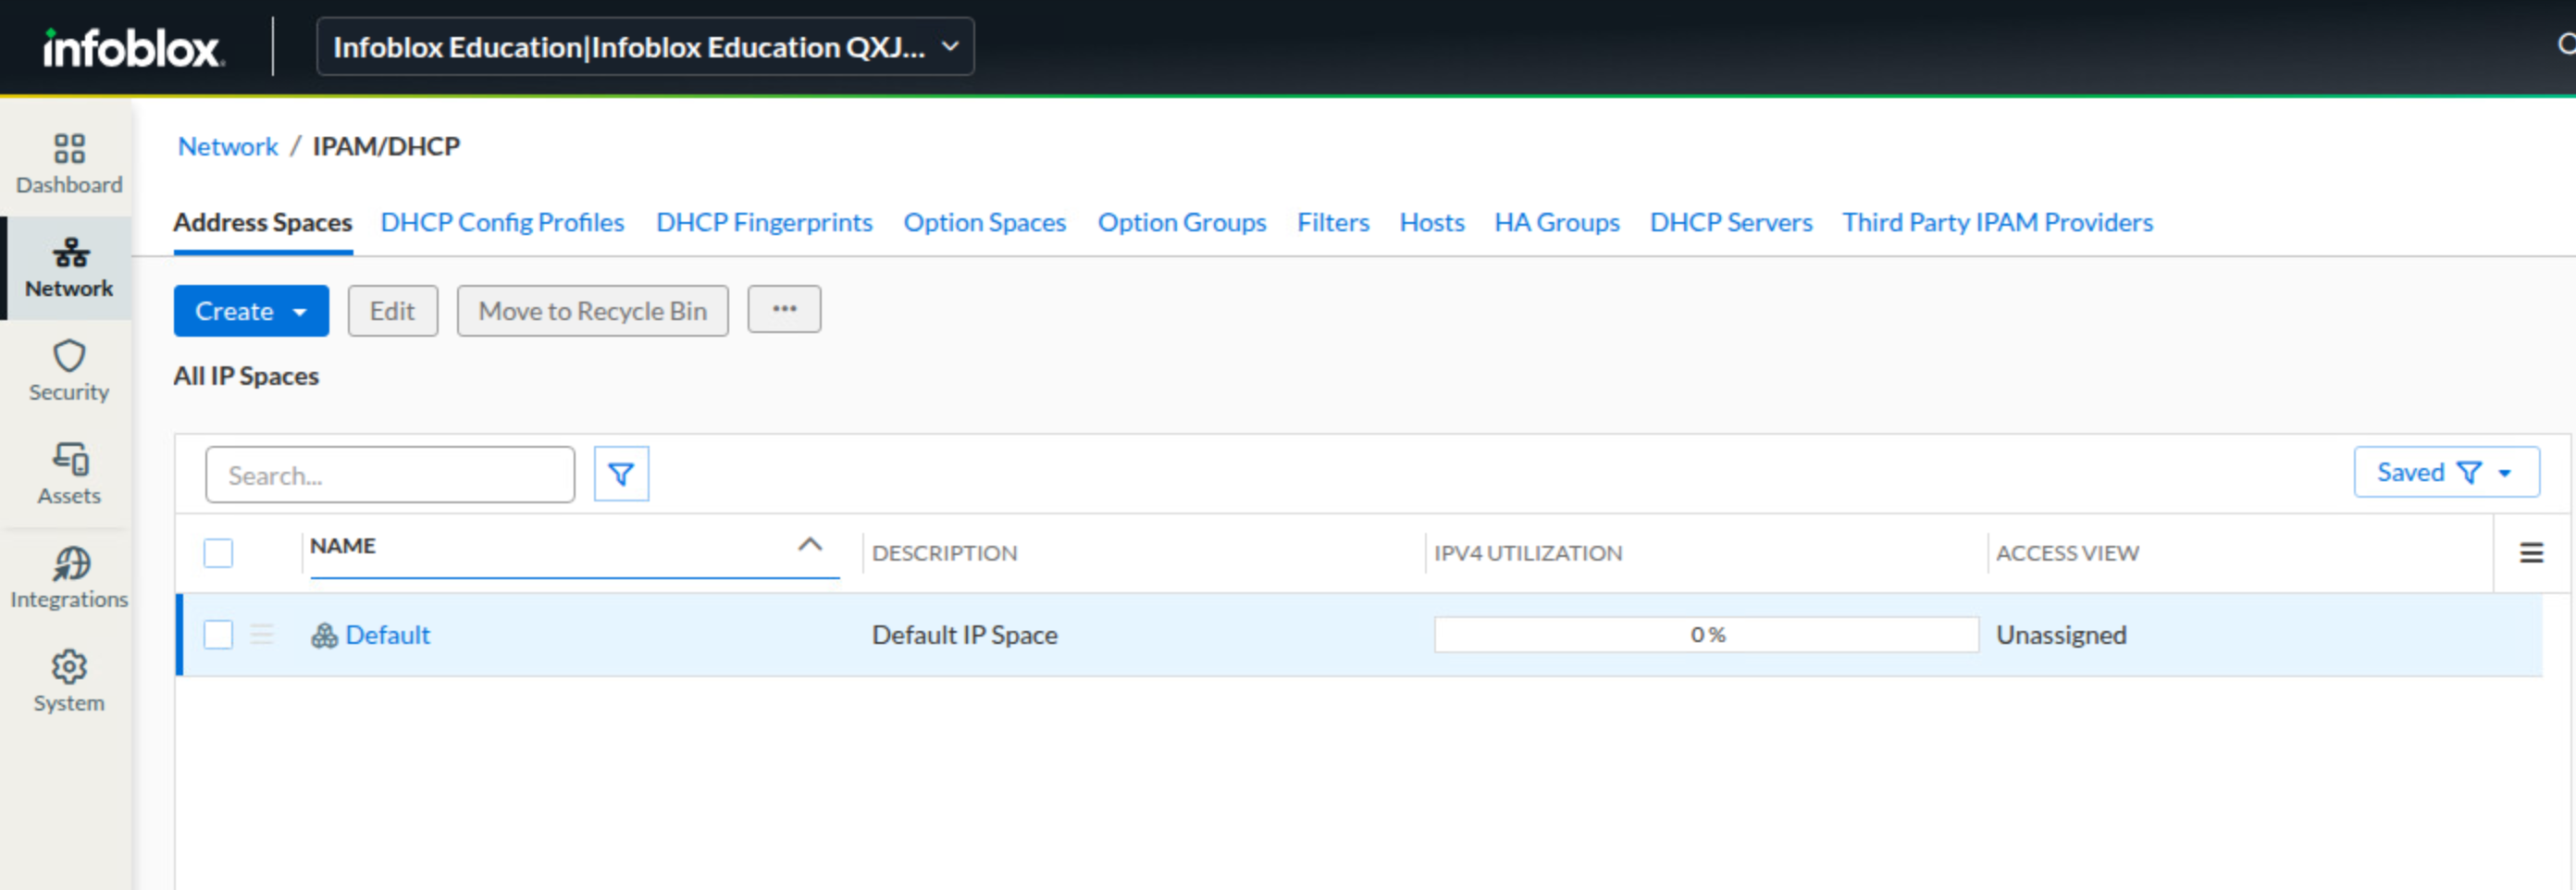The width and height of the screenshot is (2576, 890).
Task: Open the Integrations sidebar section
Action: pyautogui.click(x=69, y=579)
